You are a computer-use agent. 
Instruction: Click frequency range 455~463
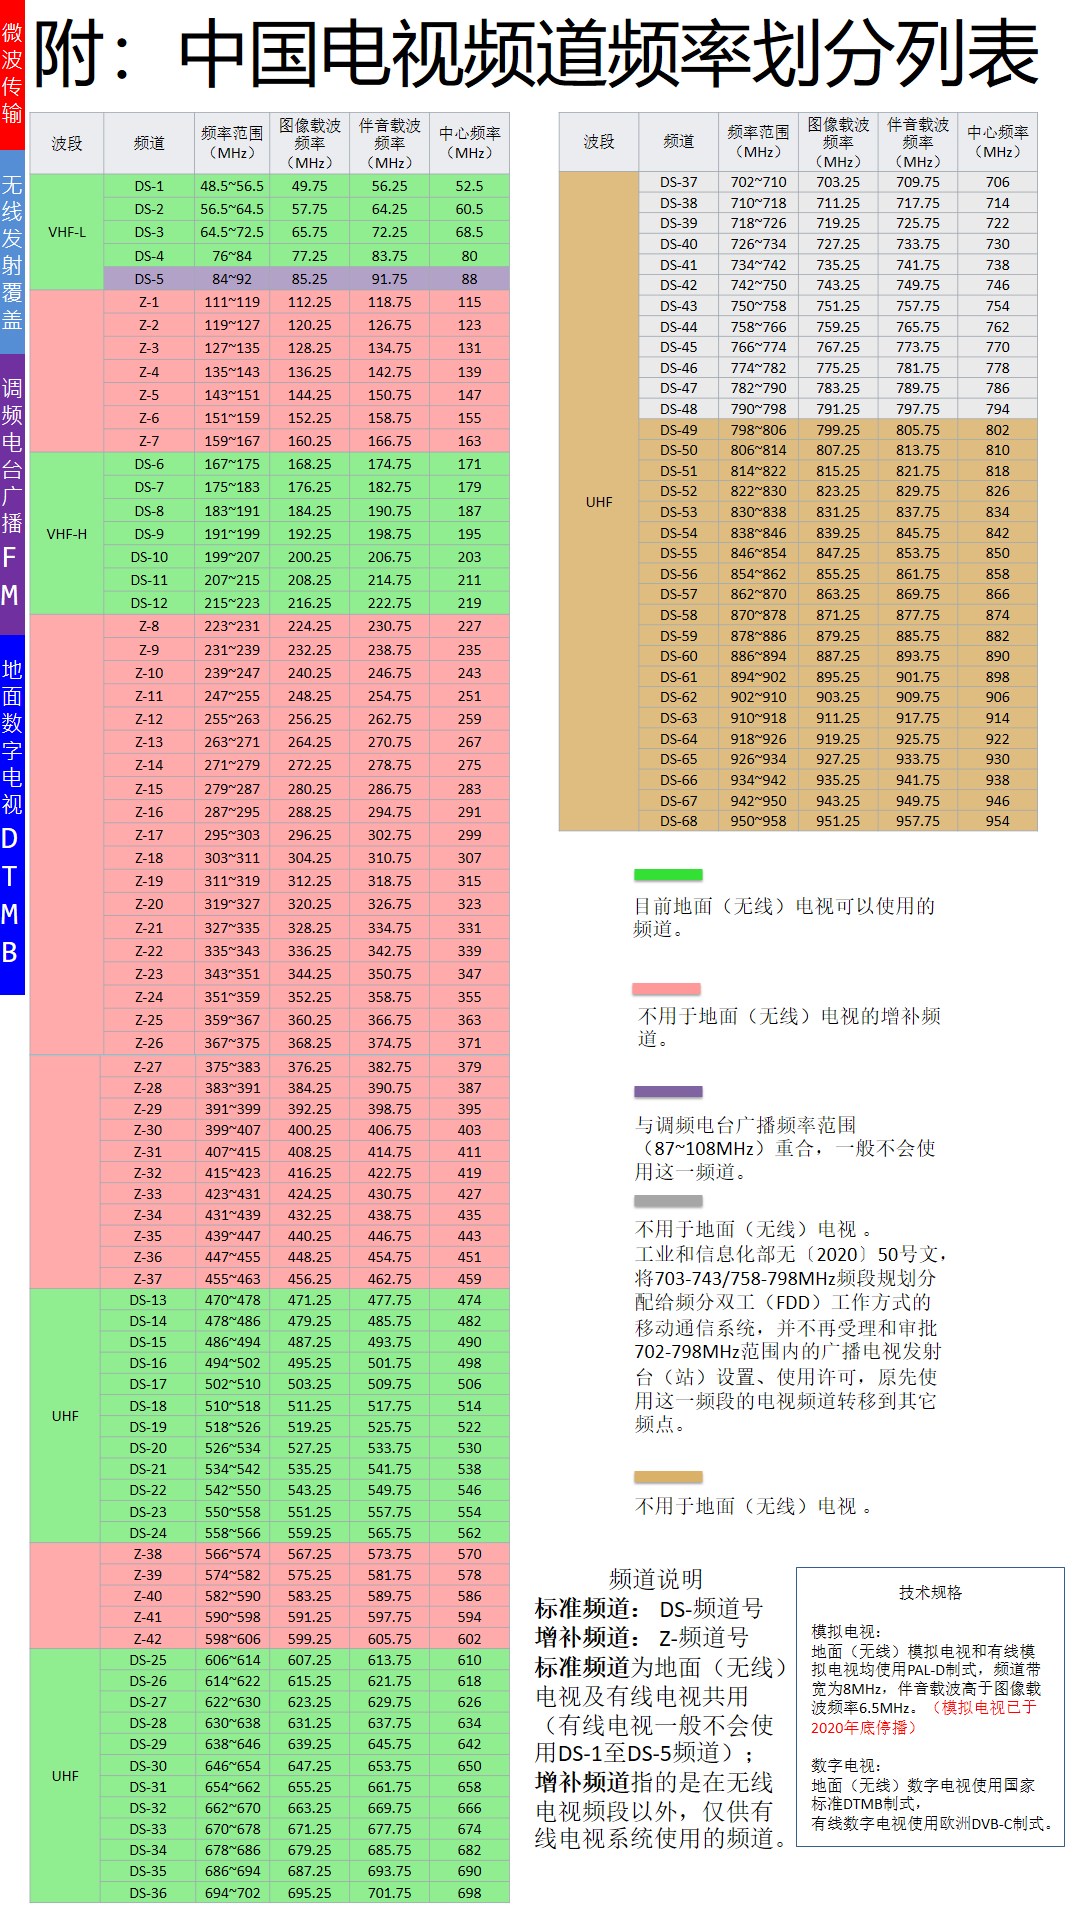coord(232,1279)
